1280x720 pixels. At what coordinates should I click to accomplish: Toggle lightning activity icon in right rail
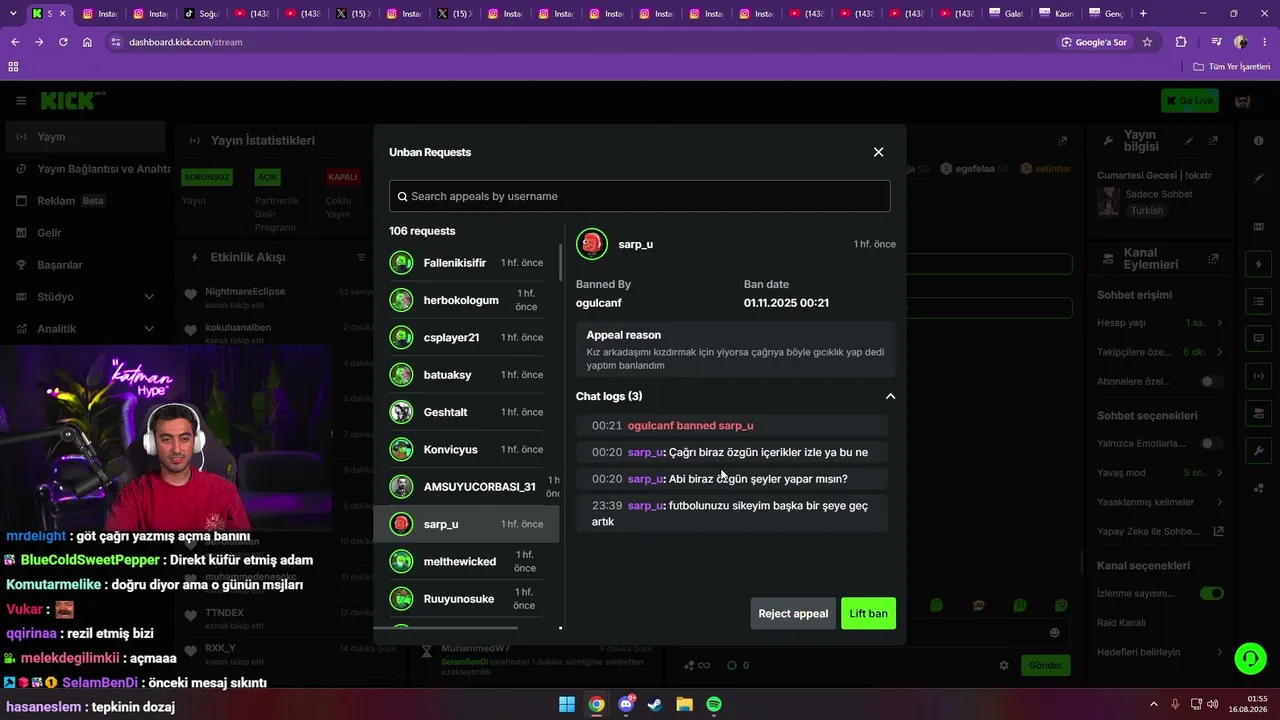pyautogui.click(x=1258, y=264)
